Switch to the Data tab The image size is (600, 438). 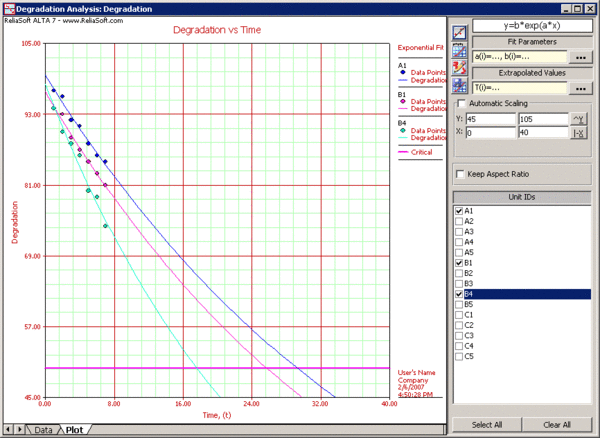click(44, 430)
